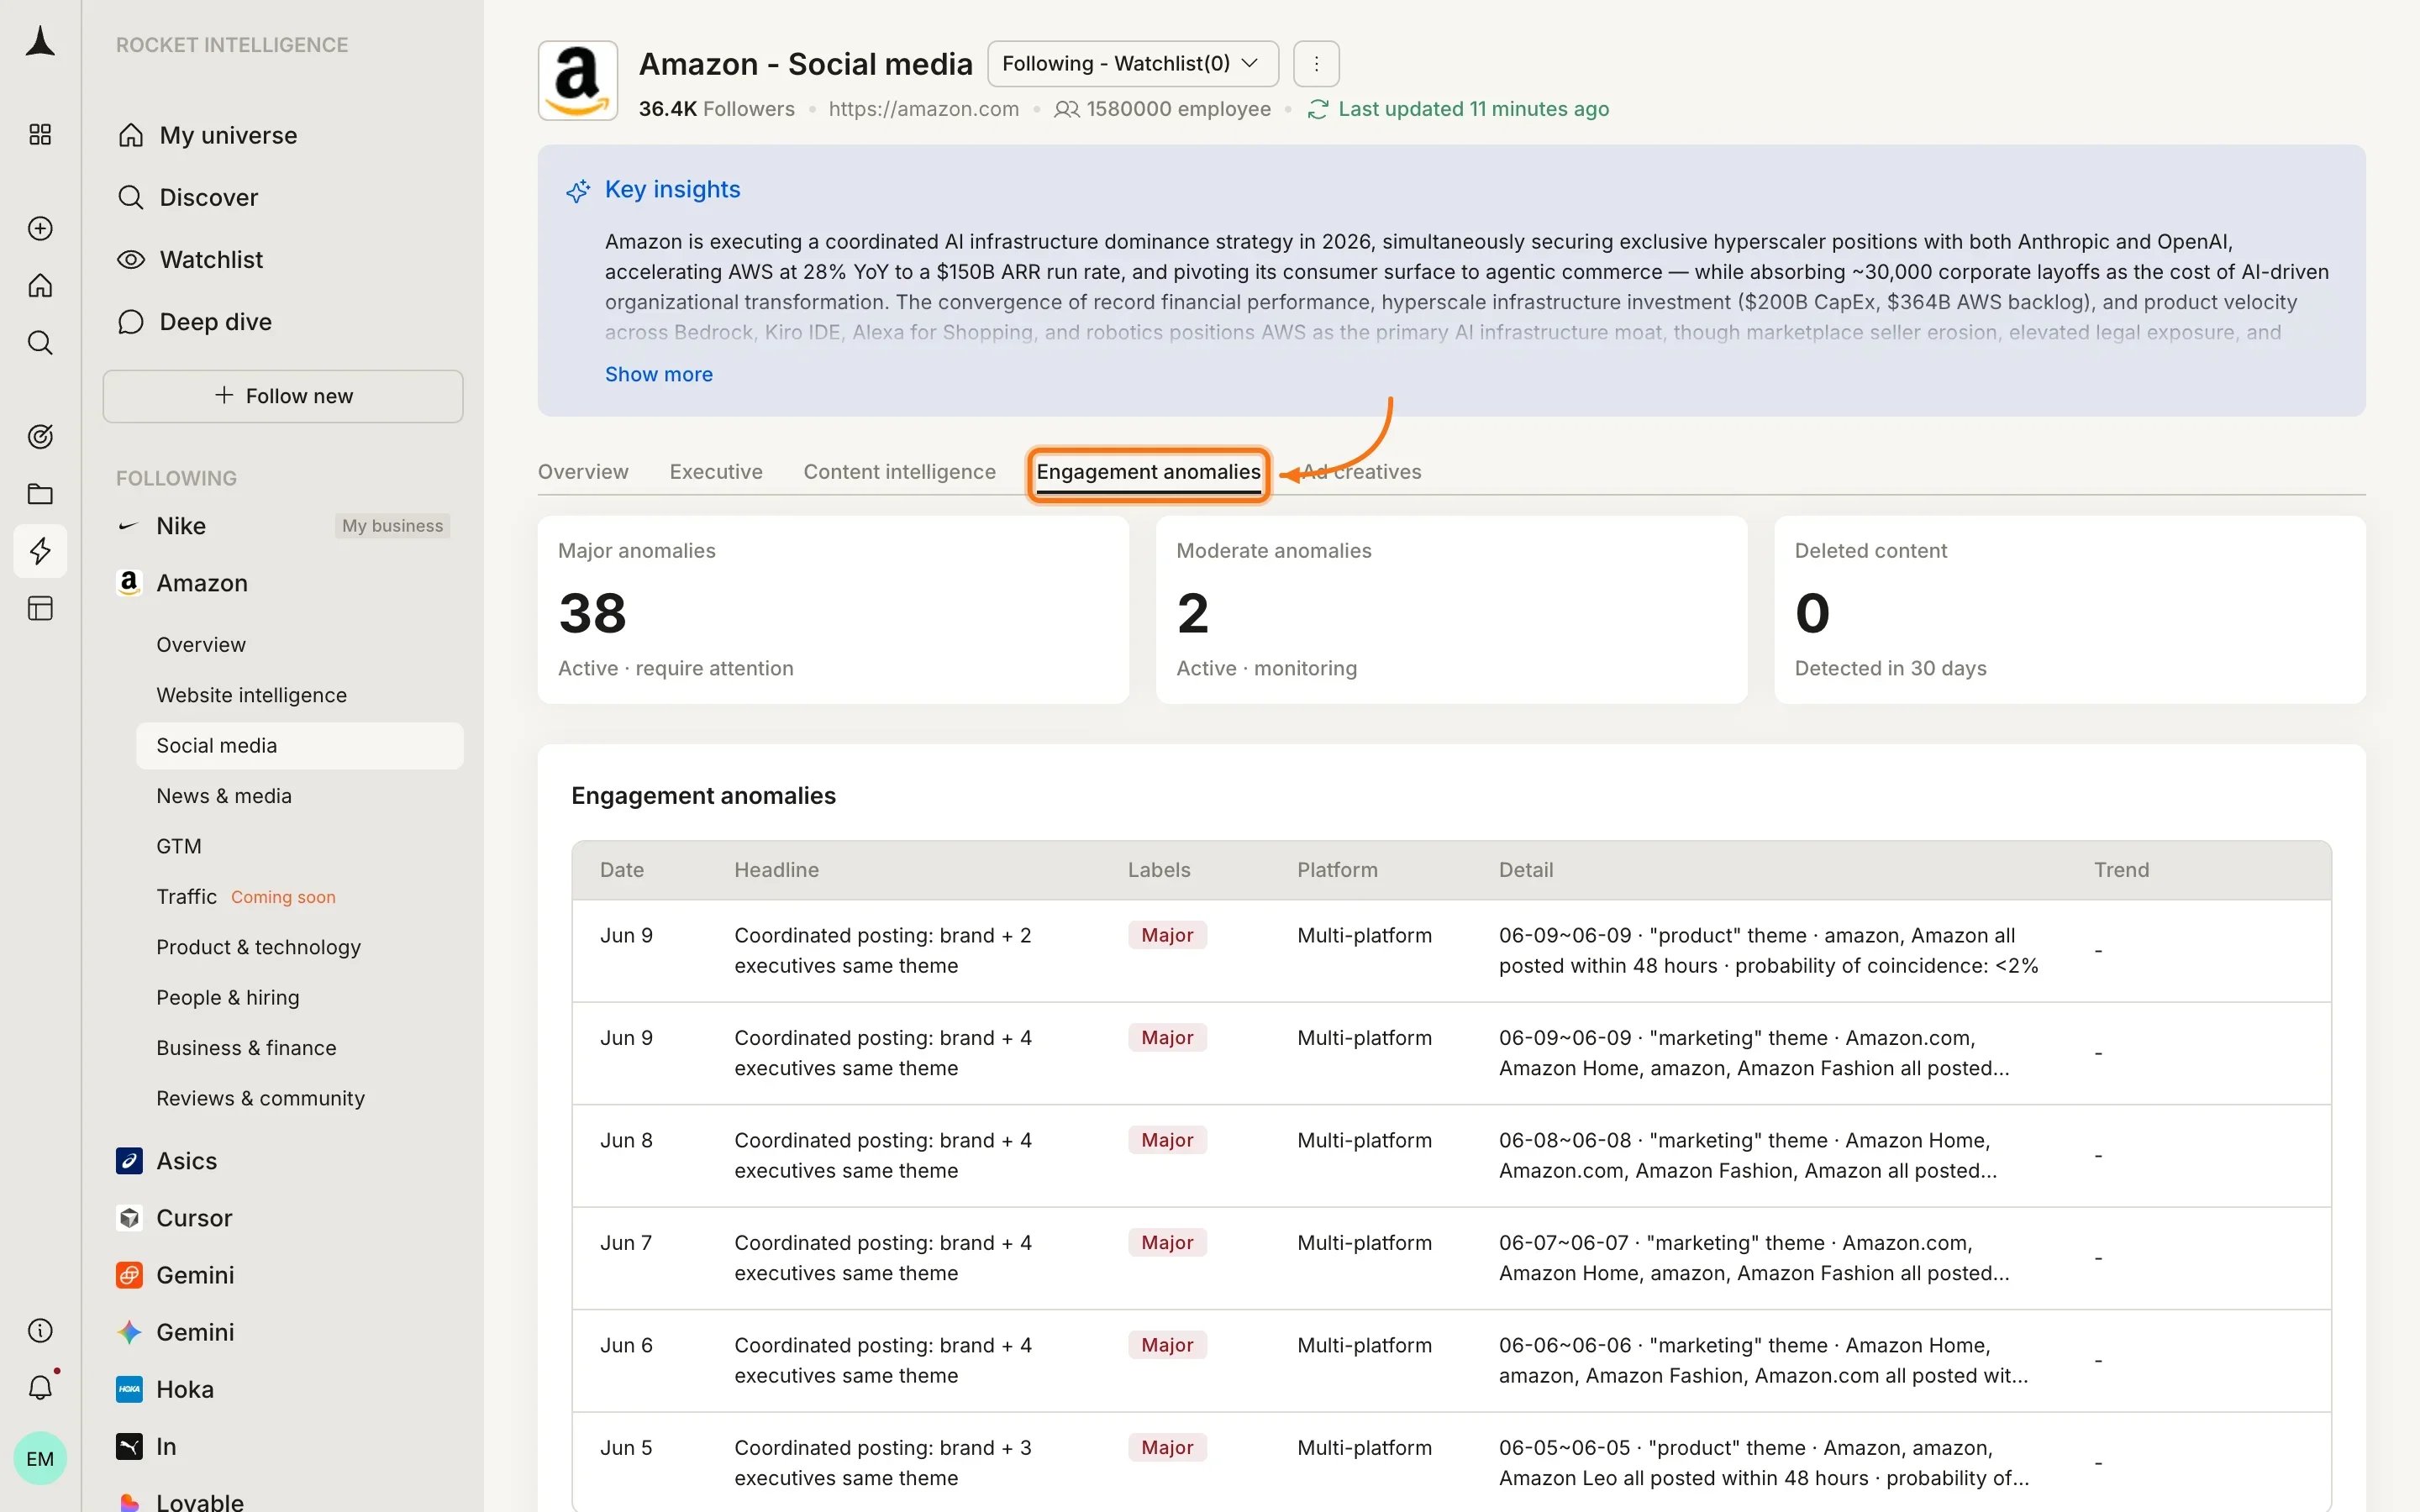Open the three-dot more options button
Image resolution: width=2420 pixels, height=1512 pixels.
coord(1316,64)
